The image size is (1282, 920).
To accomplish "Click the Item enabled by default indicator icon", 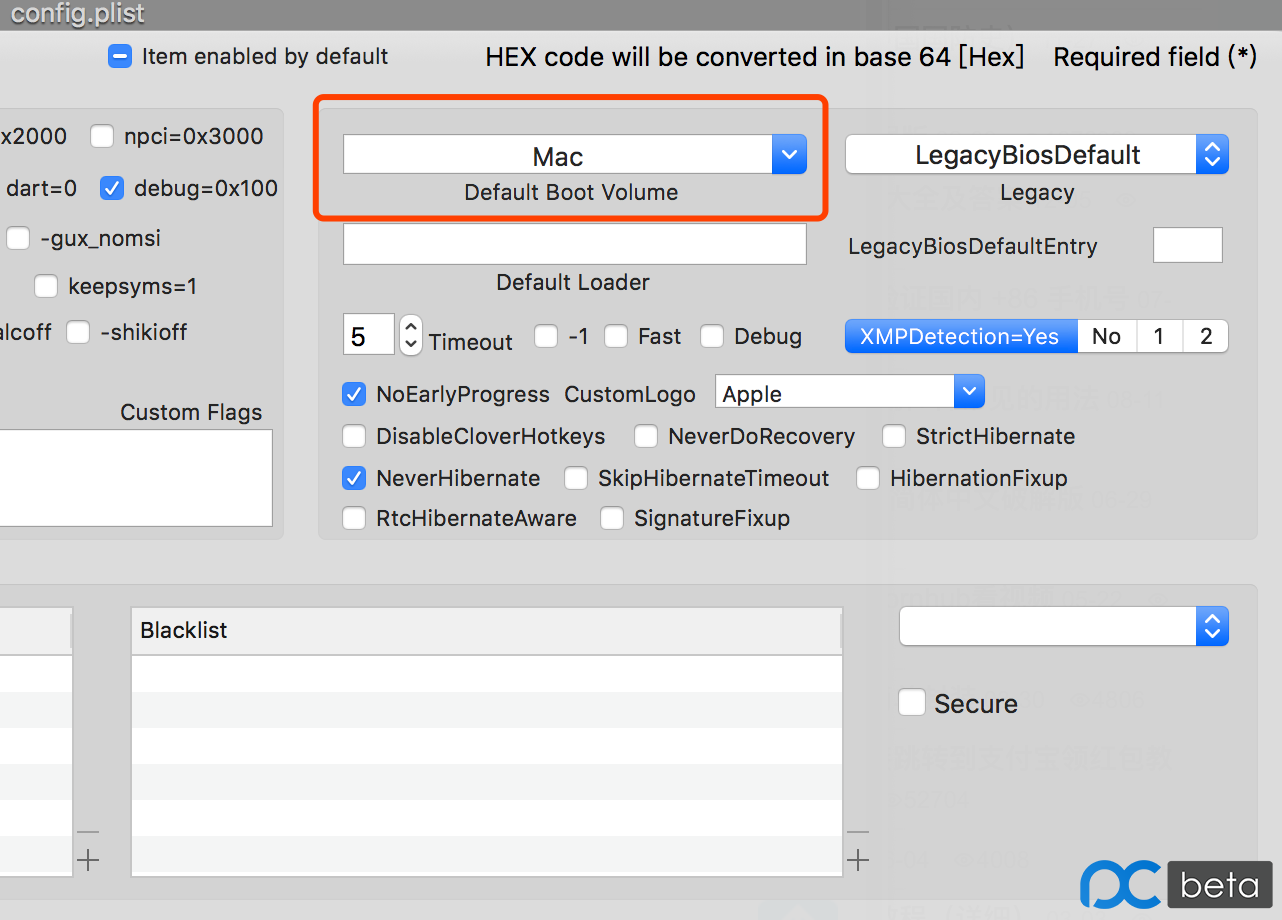I will pos(120,57).
